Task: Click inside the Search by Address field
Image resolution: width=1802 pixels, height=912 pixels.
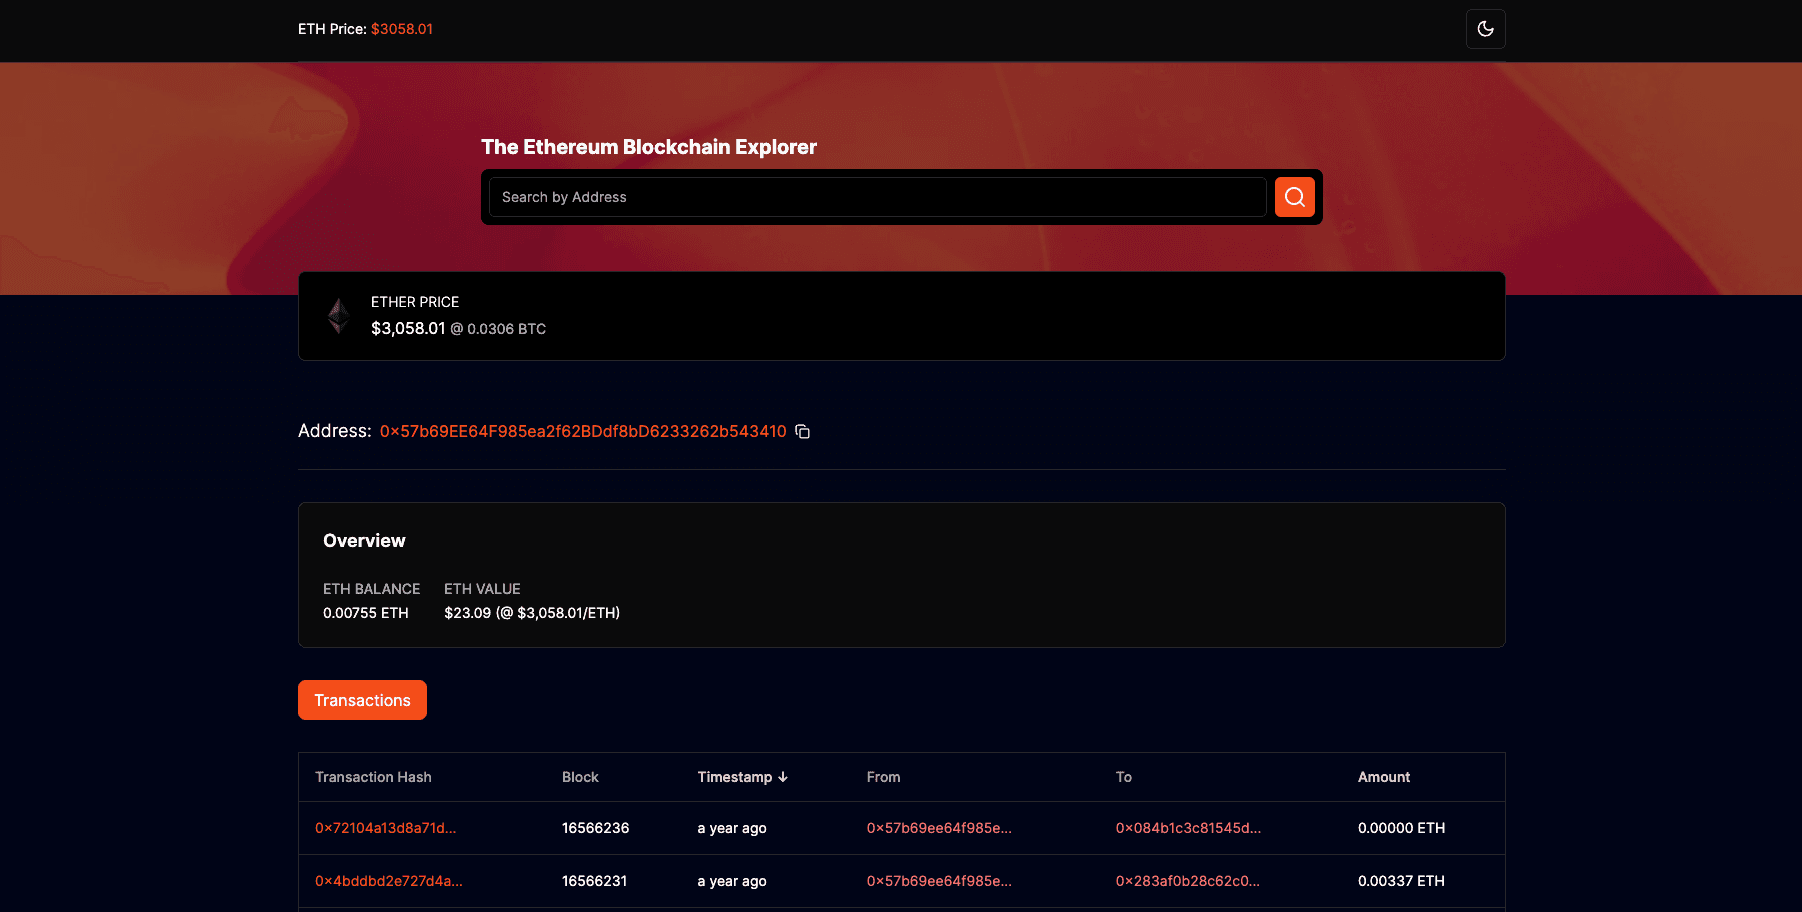Action: 877,196
